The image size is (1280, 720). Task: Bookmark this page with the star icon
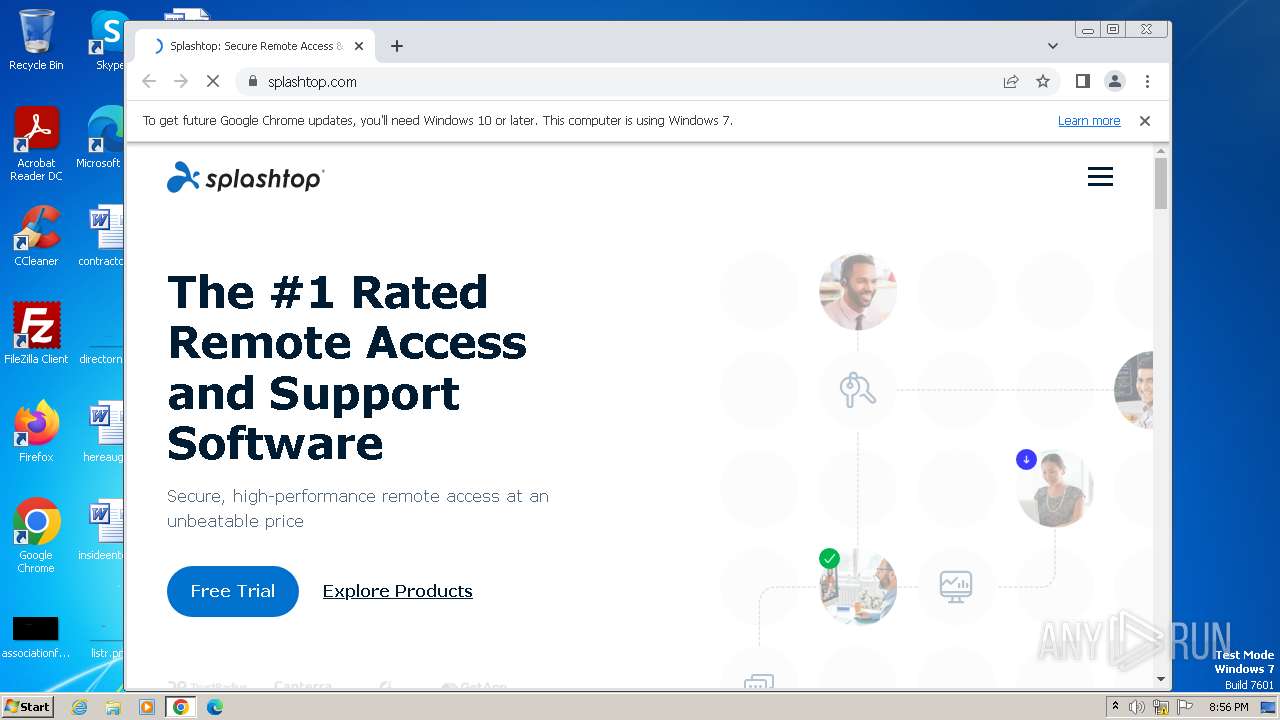click(x=1043, y=82)
